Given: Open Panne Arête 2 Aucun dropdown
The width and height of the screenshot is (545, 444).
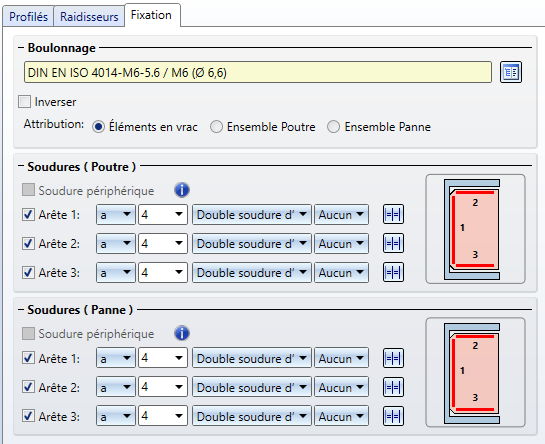Looking at the screenshot, I should pyautogui.click(x=341, y=387).
